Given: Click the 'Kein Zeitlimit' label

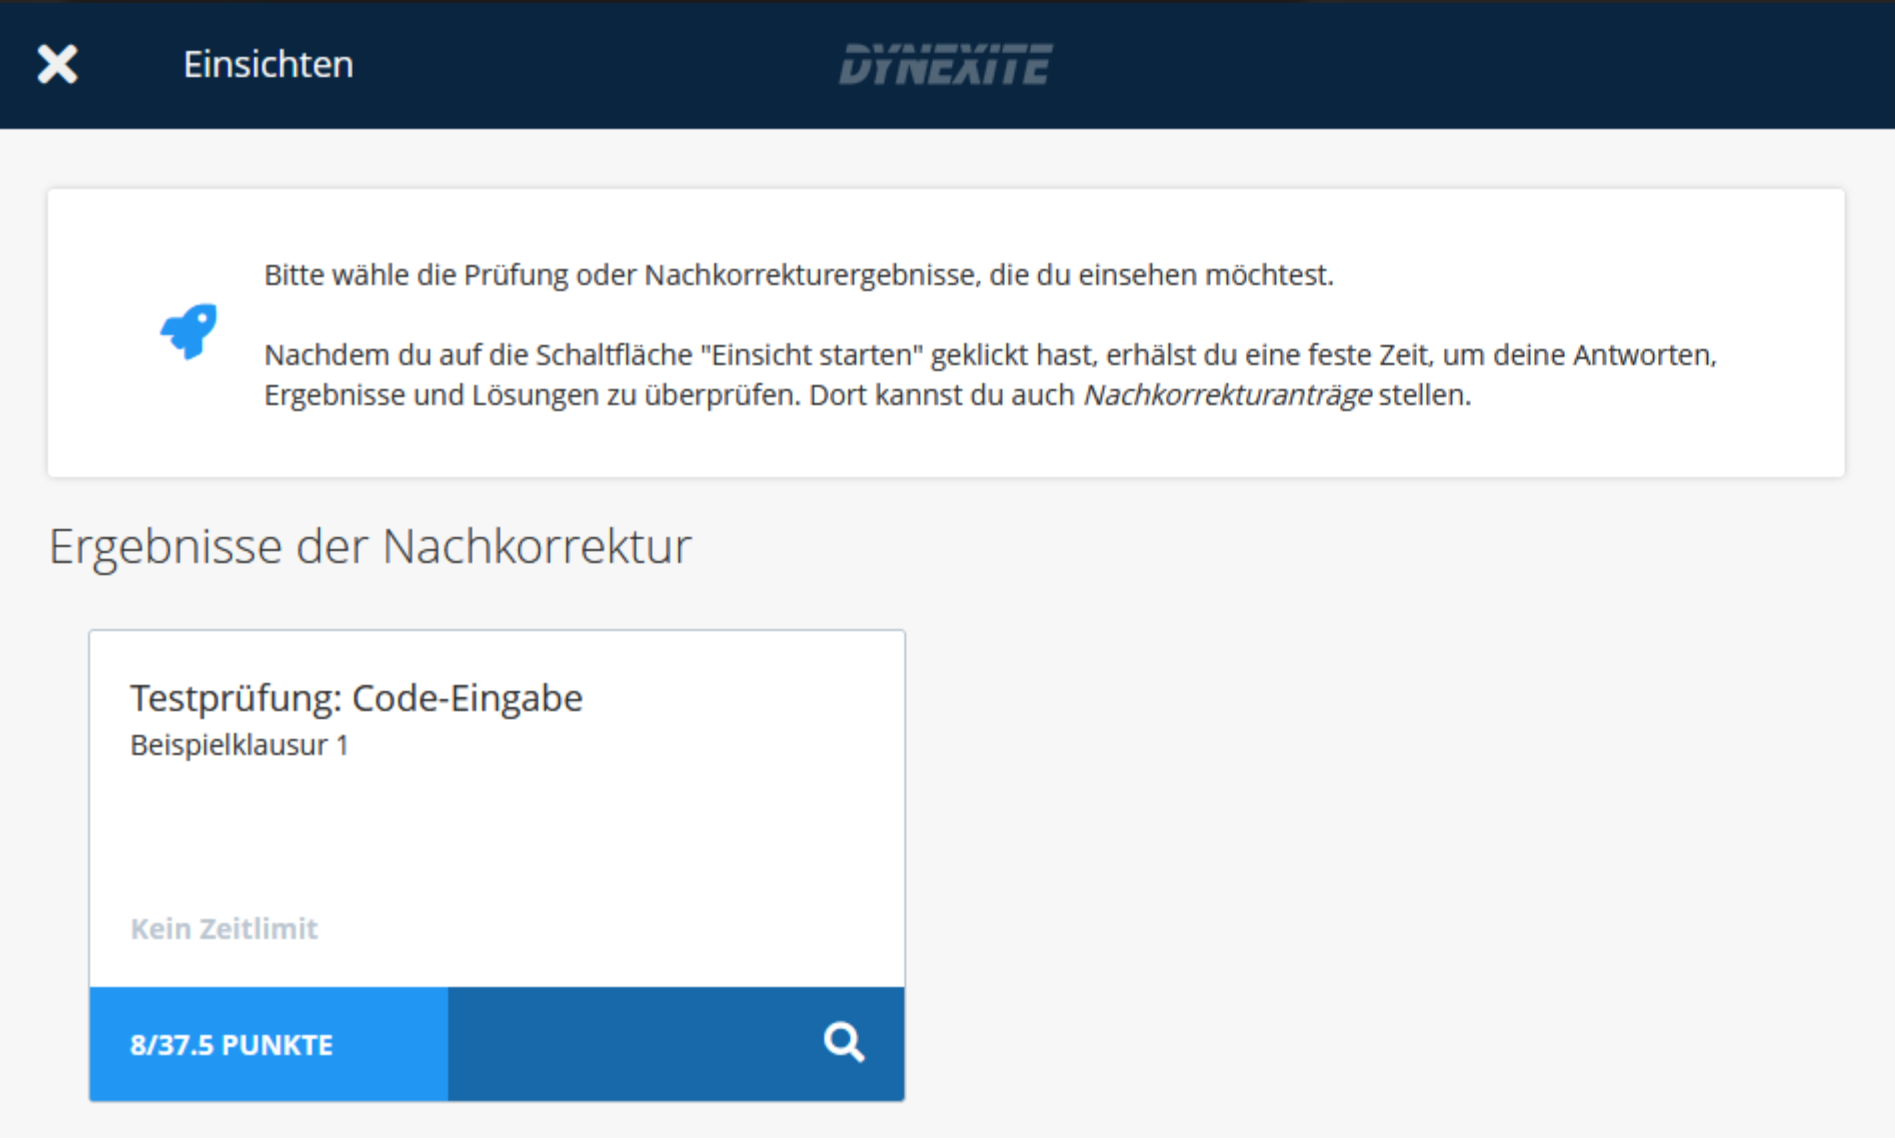Looking at the screenshot, I should tap(224, 928).
